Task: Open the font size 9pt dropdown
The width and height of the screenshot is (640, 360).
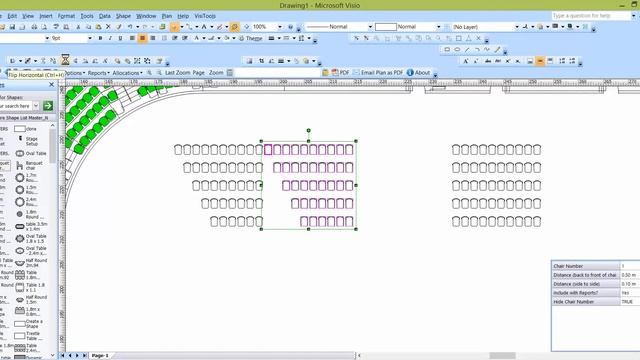Action: pyautogui.click(x=90, y=38)
